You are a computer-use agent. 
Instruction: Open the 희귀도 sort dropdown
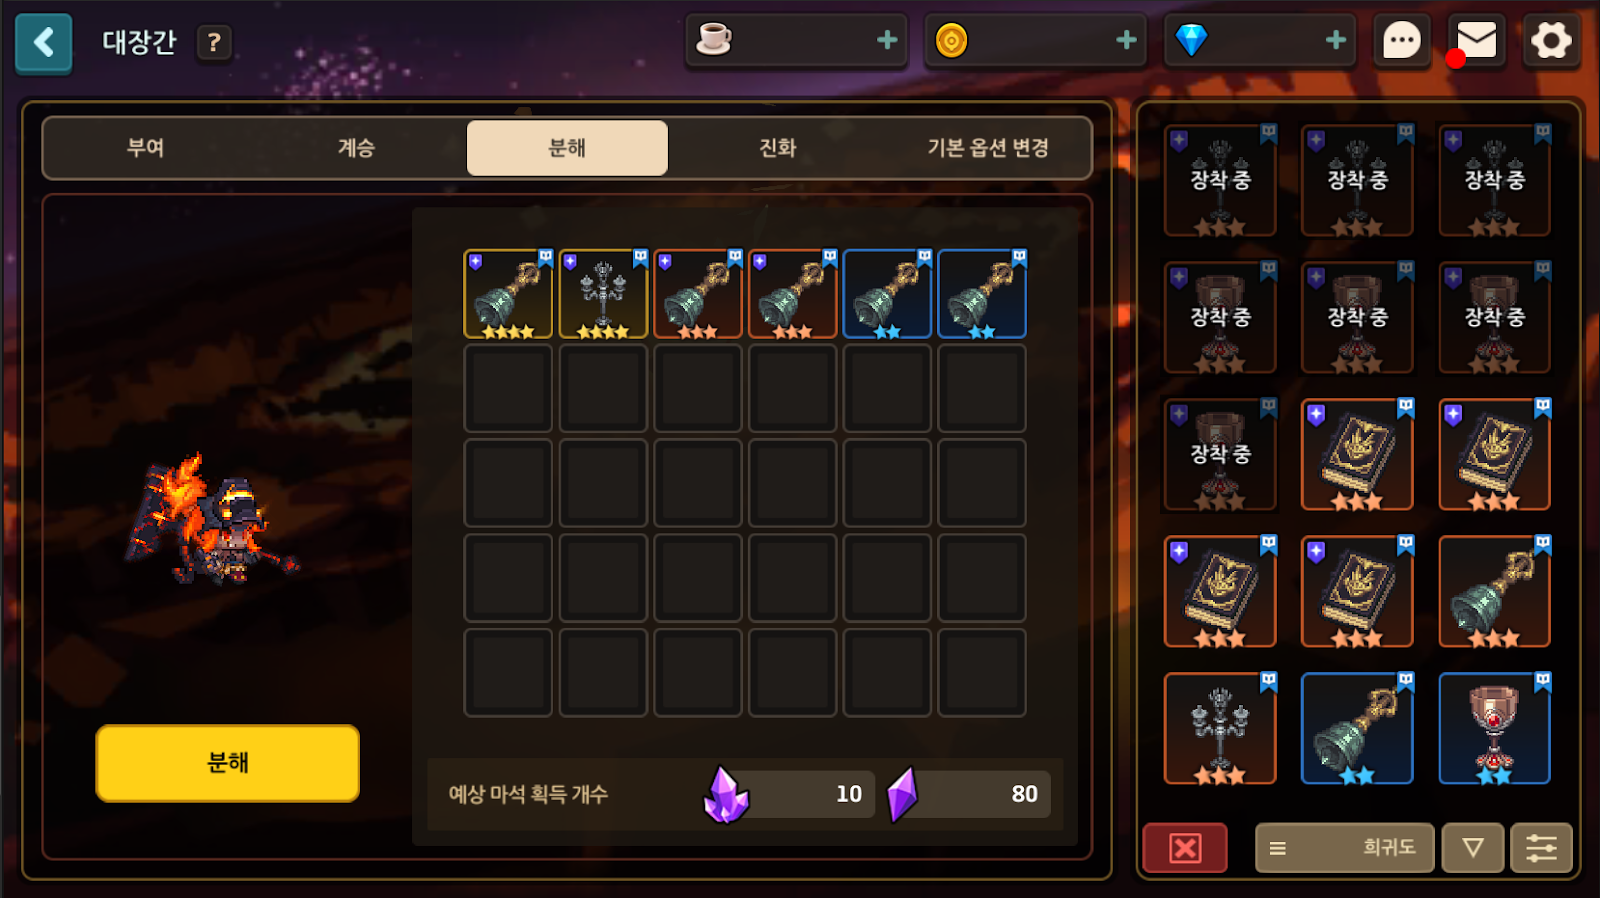coord(1344,848)
